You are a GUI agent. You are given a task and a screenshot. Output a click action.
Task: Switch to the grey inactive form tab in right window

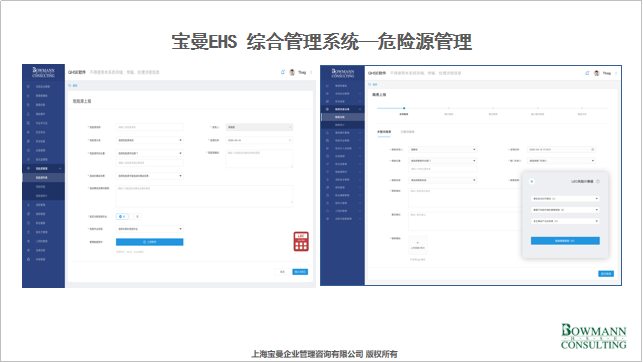pos(407,132)
